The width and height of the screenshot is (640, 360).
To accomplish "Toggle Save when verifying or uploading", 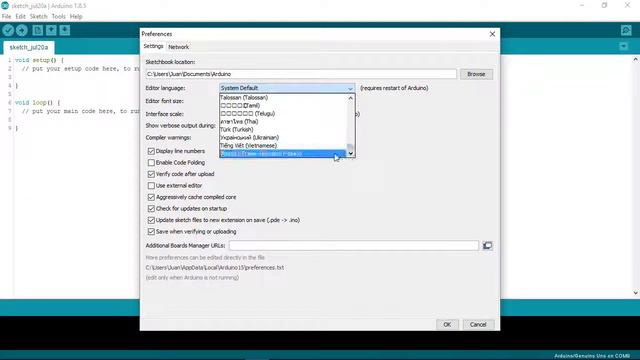I will pos(151,231).
